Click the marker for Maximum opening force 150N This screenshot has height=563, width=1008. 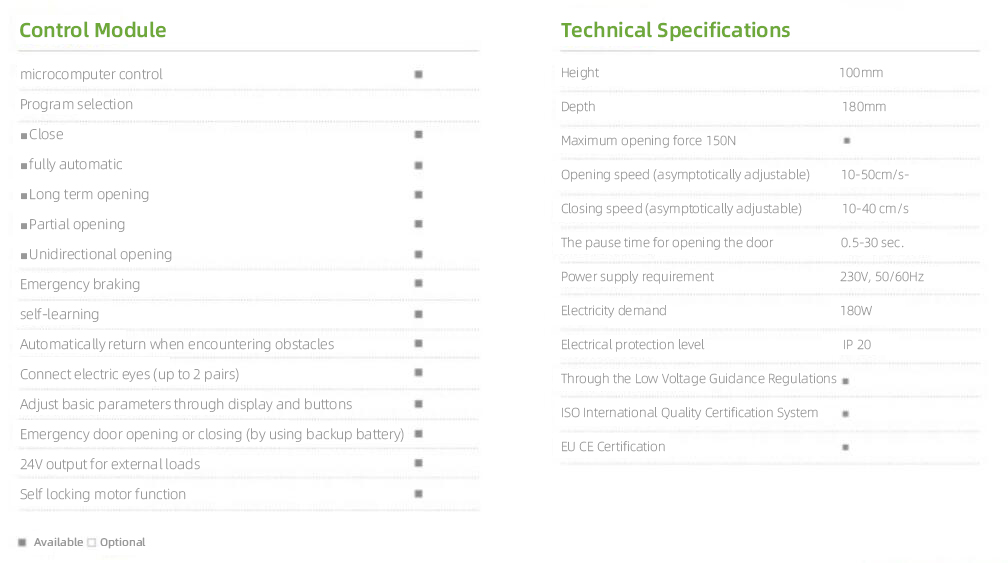tap(847, 141)
